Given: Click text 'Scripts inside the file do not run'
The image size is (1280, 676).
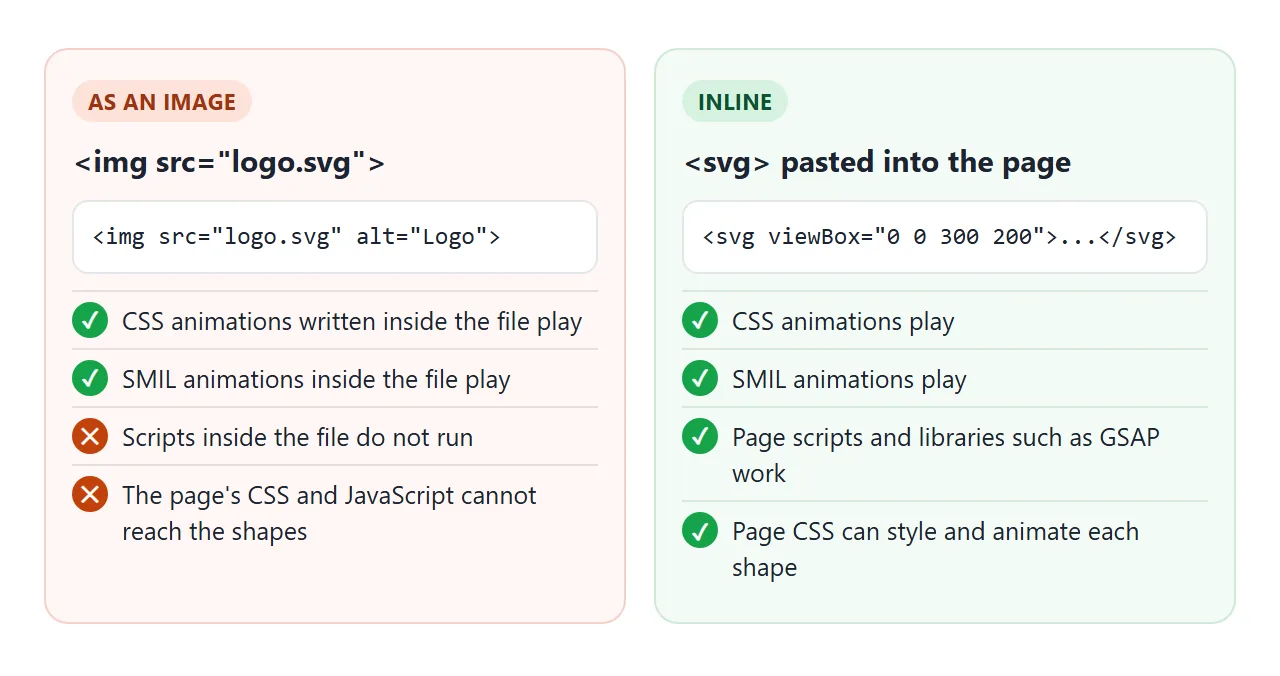Looking at the screenshot, I should coord(298,438).
